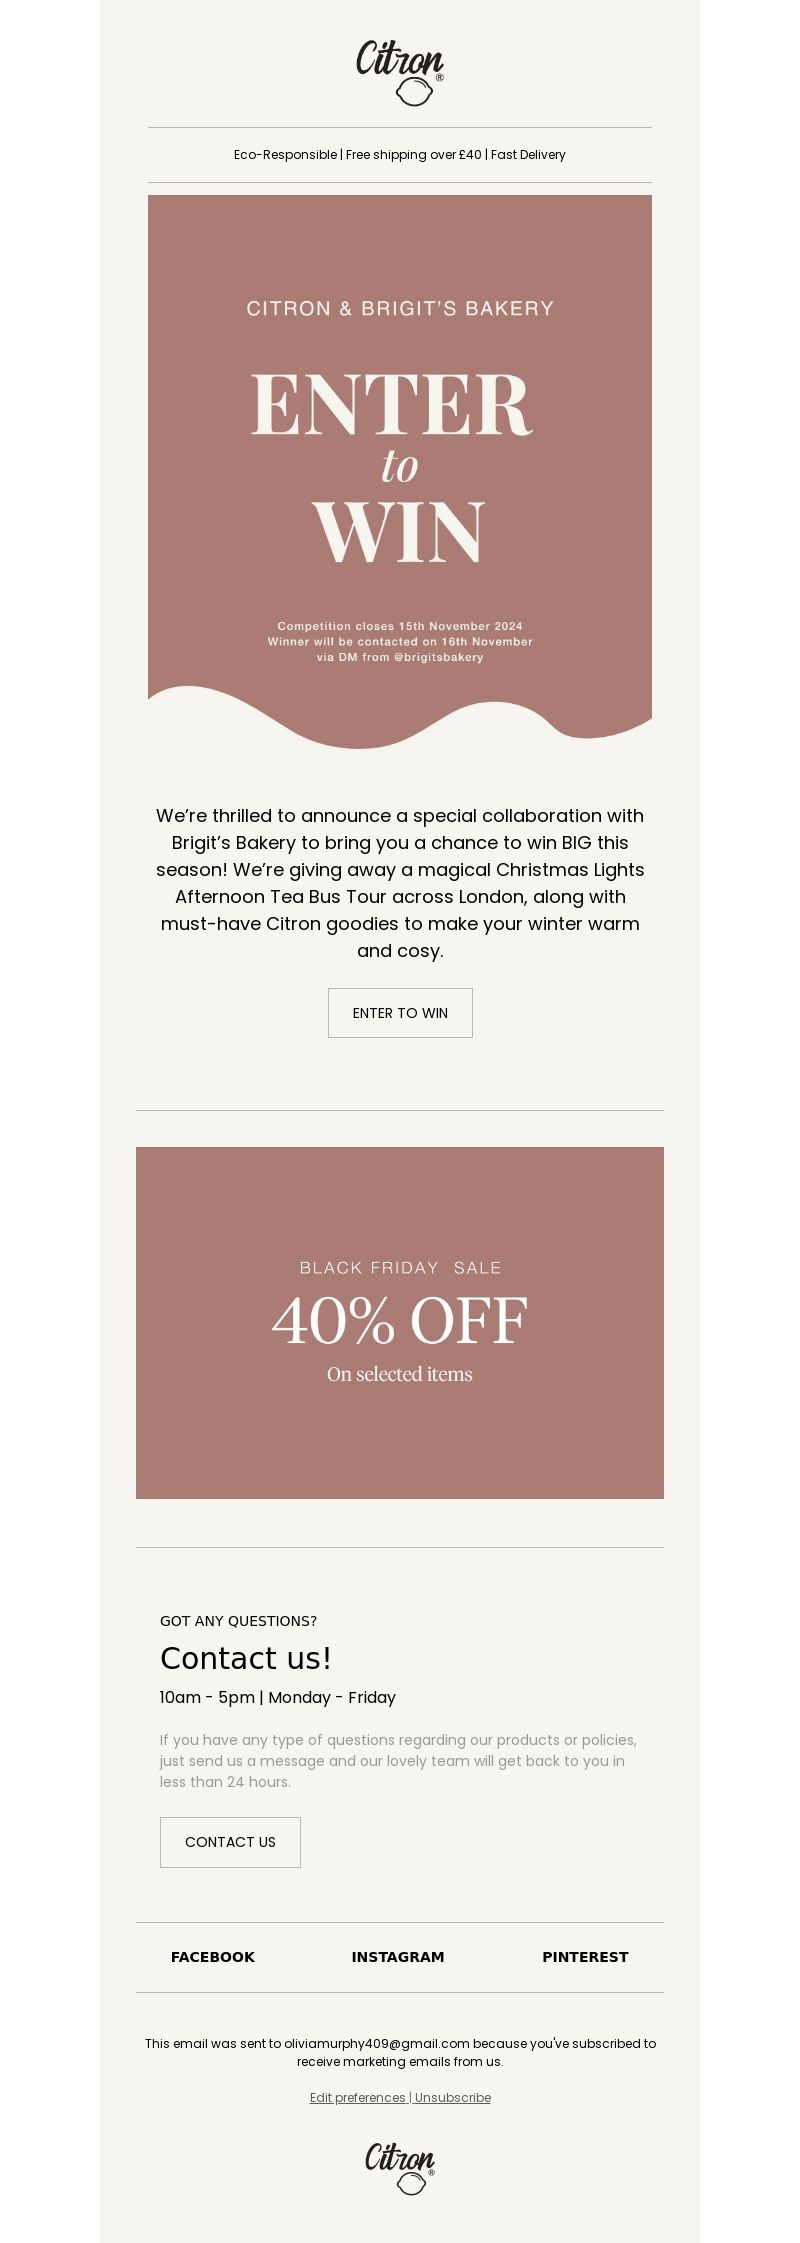Click 'Free shipping over £40' header text
The image size is (800, 2243).
tap(414, 155)
